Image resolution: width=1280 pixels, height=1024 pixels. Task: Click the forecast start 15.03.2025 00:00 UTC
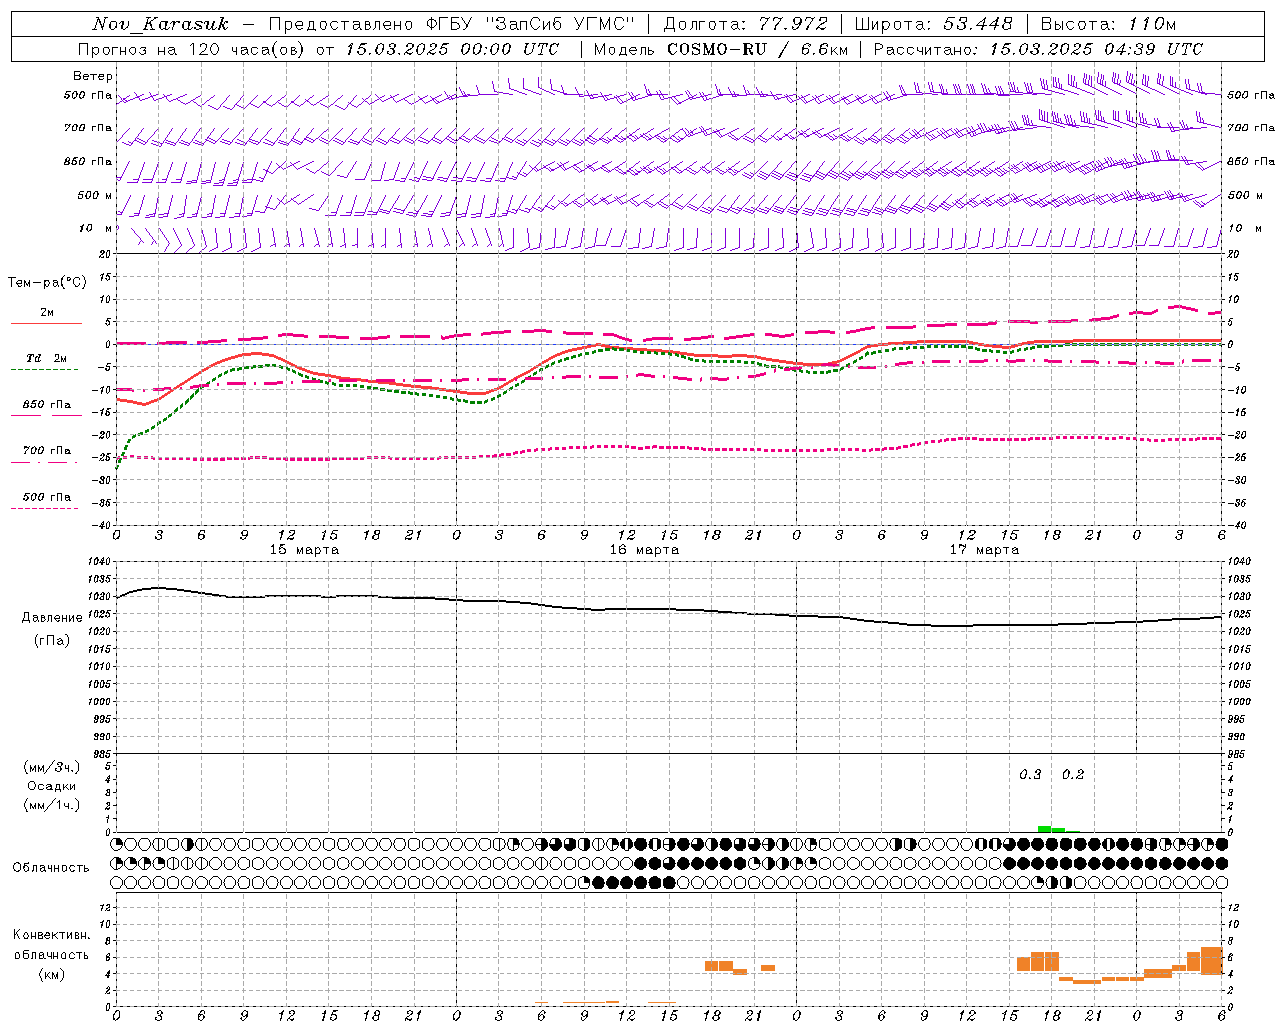(452, 49)
